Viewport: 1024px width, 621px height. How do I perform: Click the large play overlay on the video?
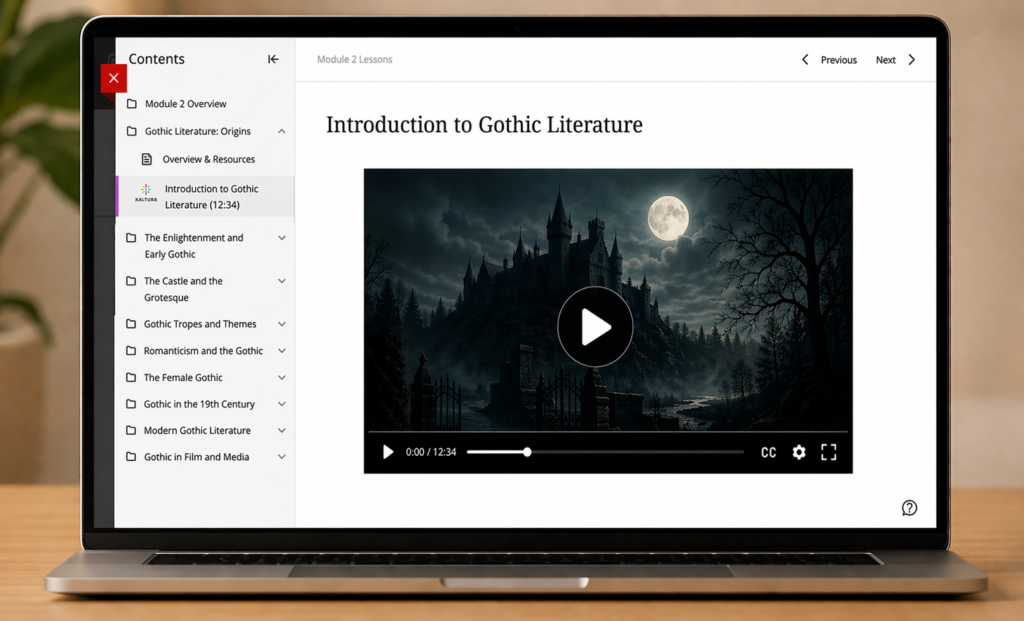click(595, 327)
